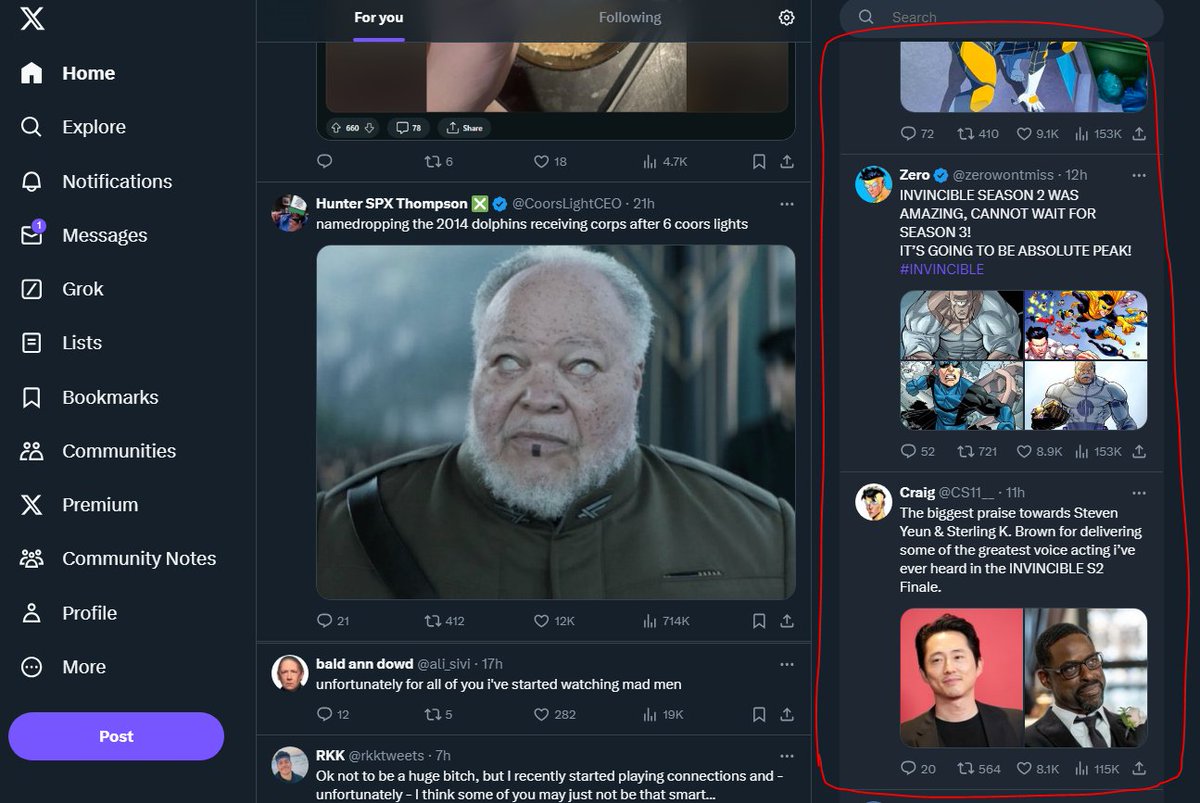Open more options on bald ann dowd tweet

click(x=787, y=664)
